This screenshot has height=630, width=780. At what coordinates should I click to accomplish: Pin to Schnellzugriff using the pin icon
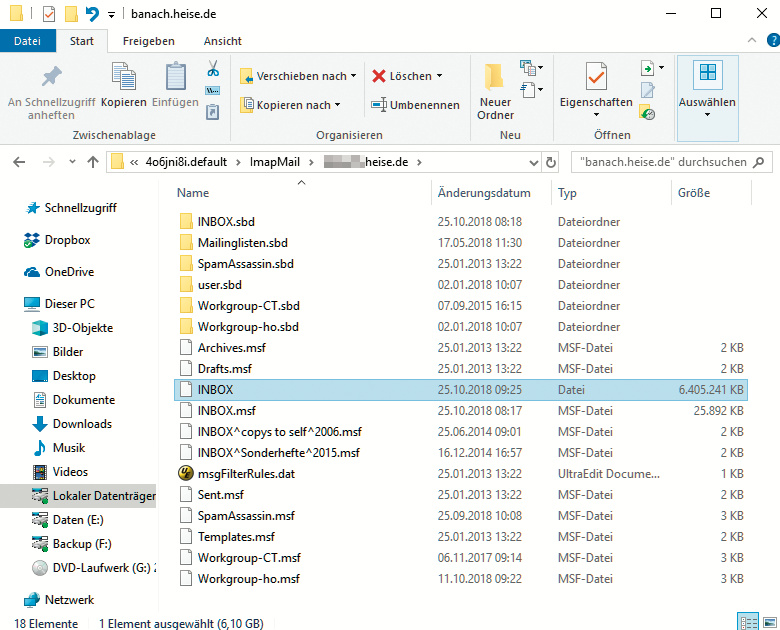tap(51, 77)
